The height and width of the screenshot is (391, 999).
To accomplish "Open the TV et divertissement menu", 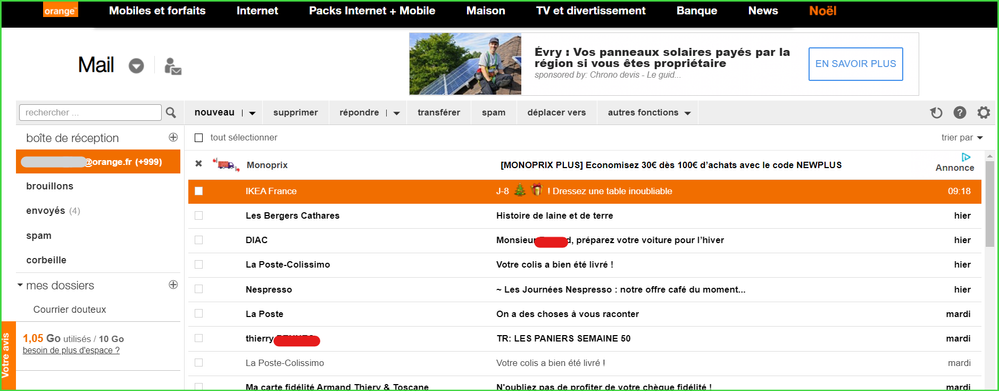I will click(591, 11).
